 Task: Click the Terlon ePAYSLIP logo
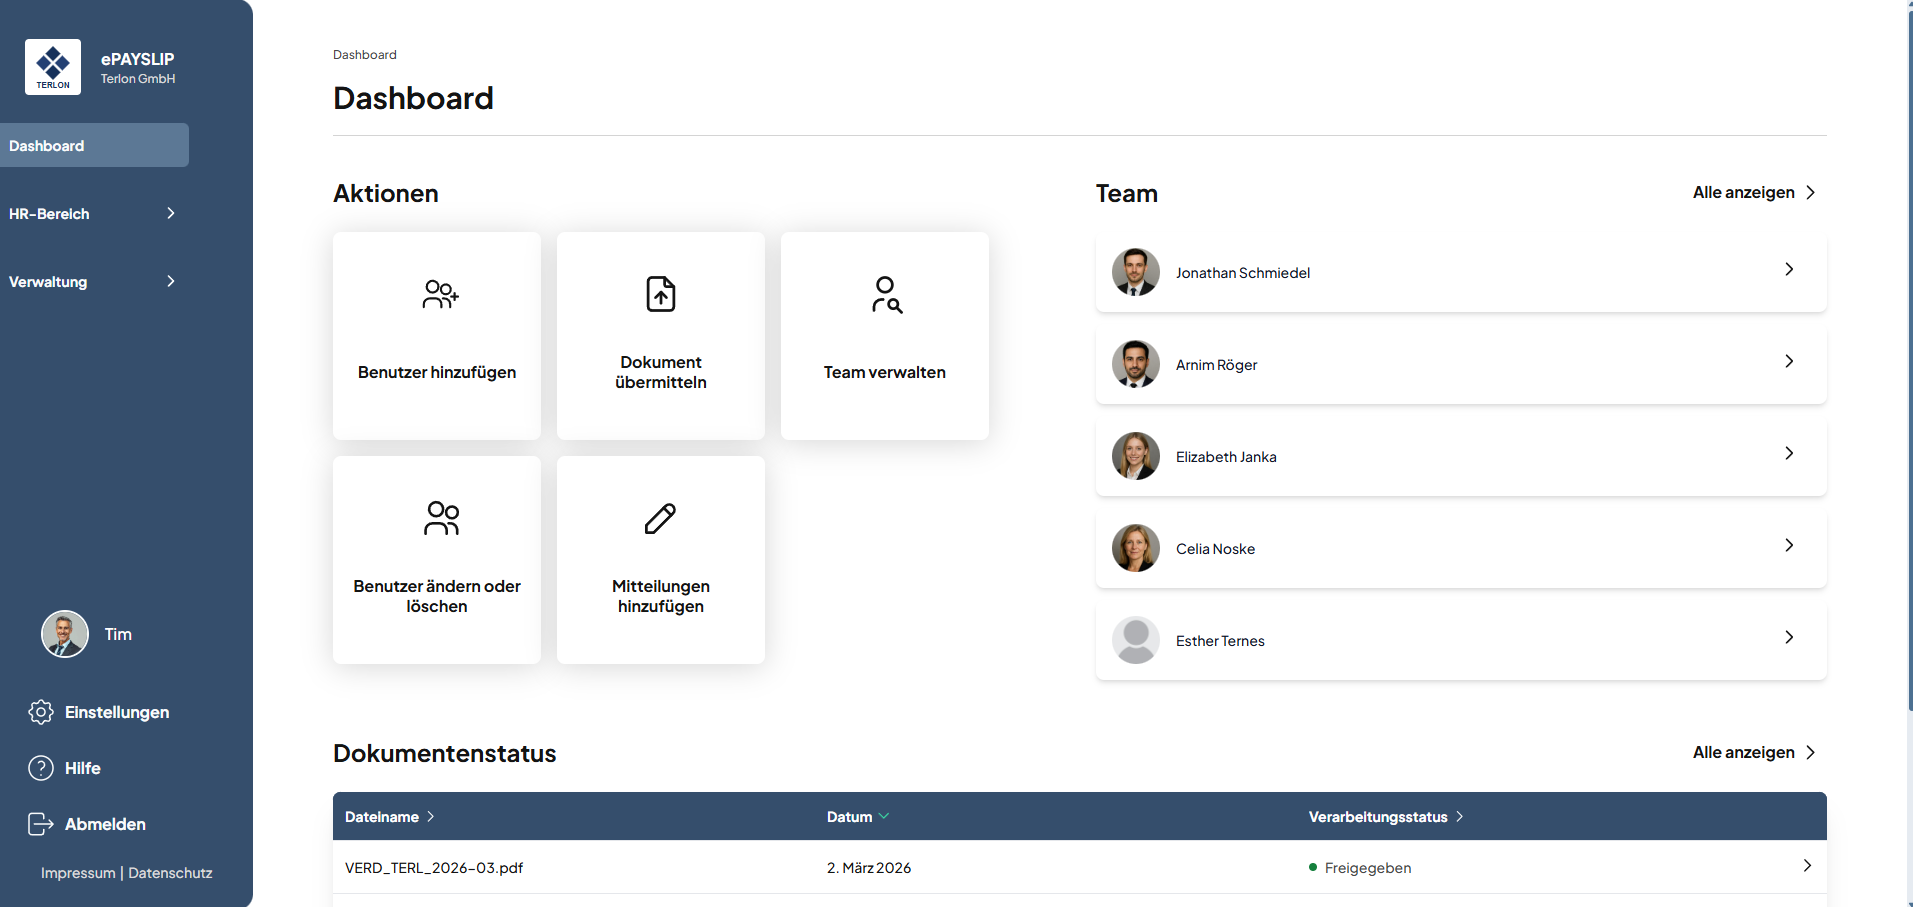(53, 67)
